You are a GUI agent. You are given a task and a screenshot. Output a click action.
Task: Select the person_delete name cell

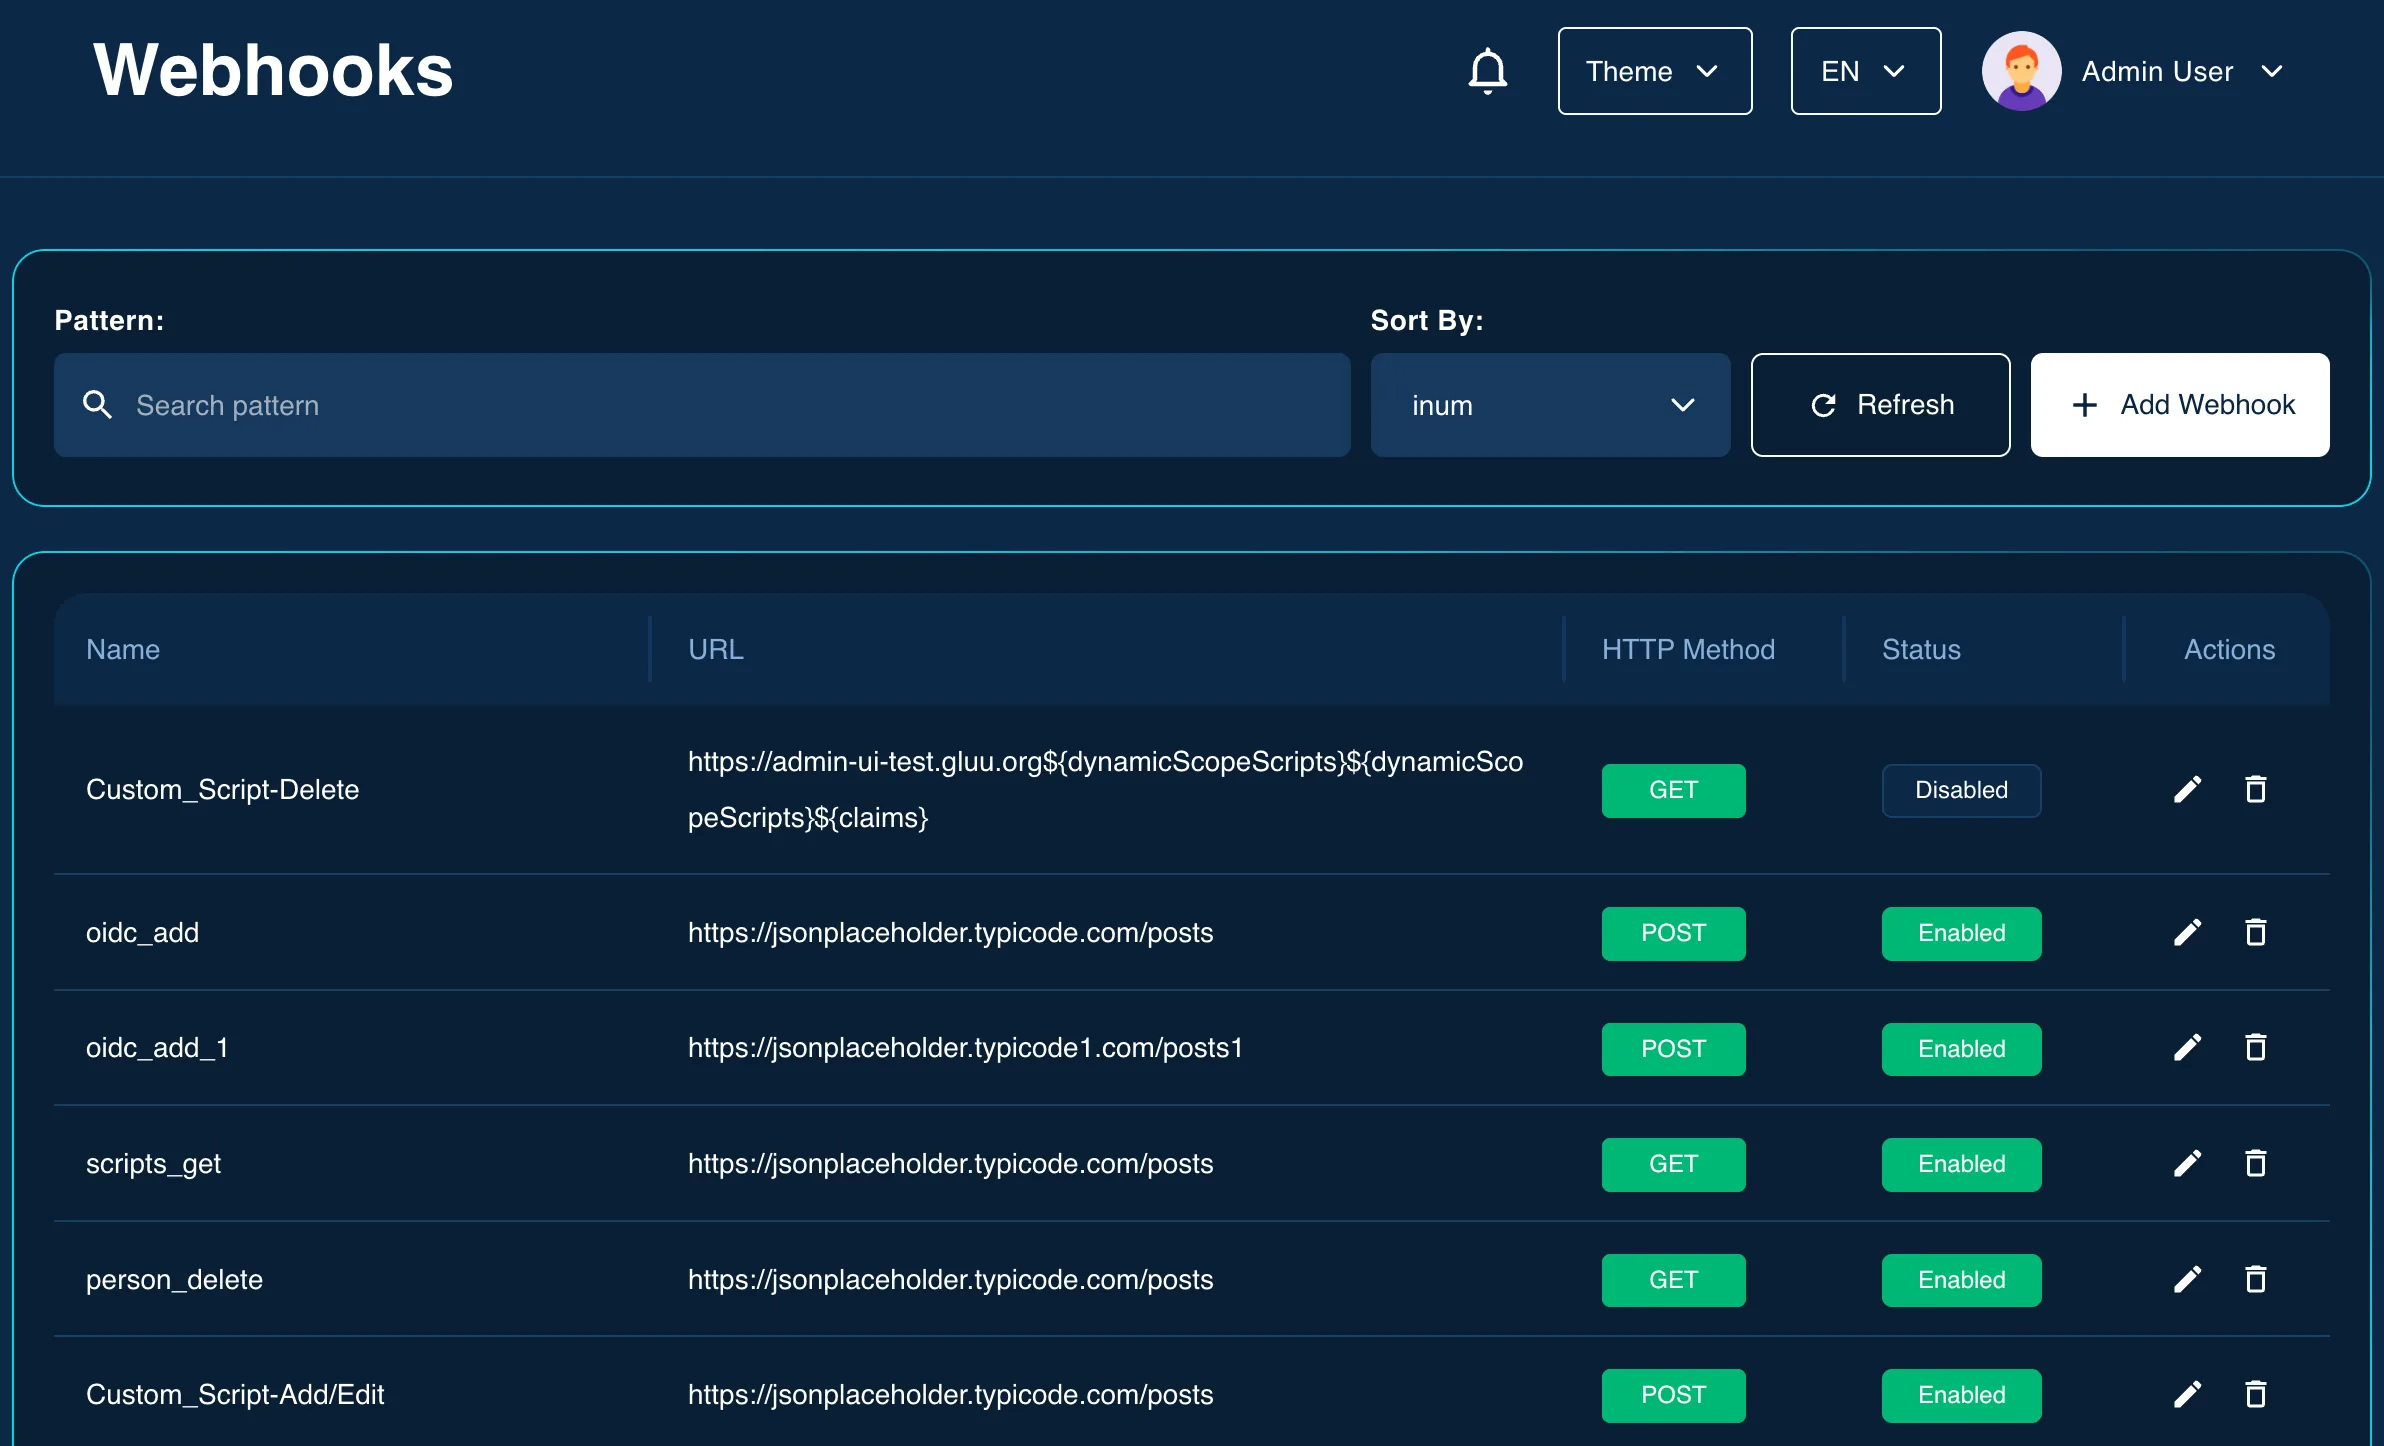click(x=174, y=1280)
